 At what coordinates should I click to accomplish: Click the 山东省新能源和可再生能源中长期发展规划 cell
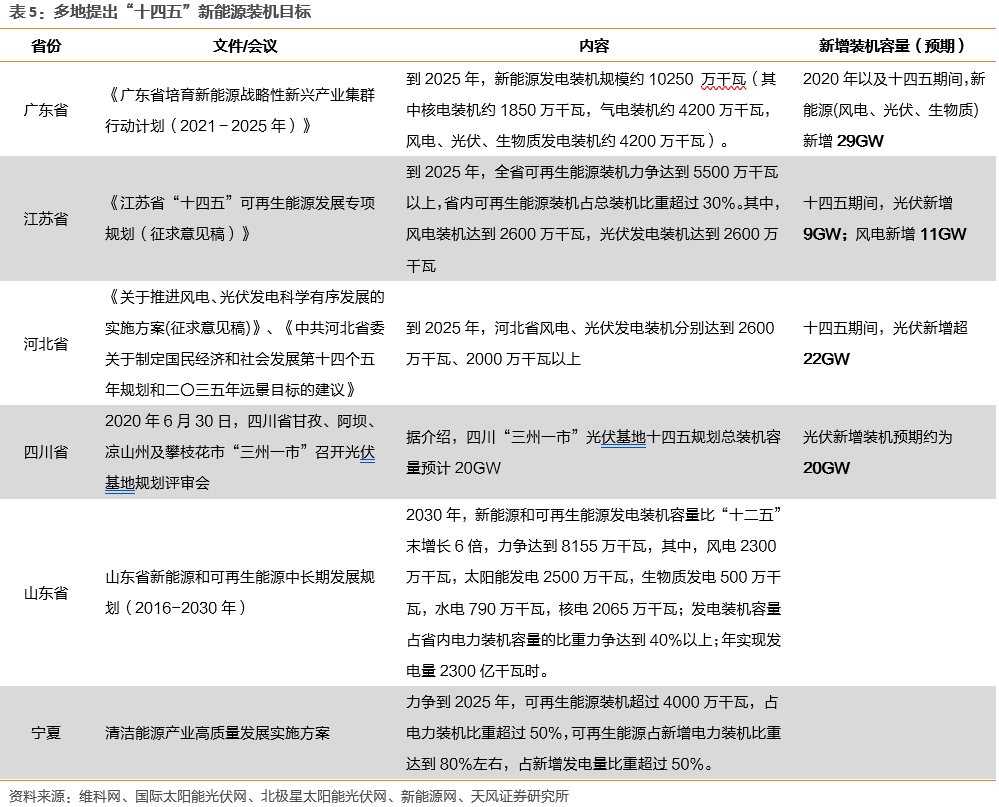click(x=240, y=592)
